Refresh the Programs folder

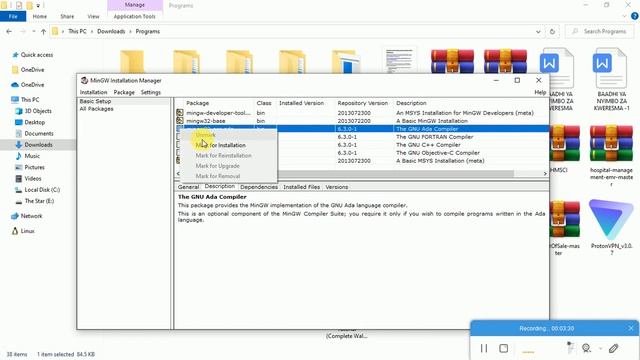click(552, 31)
